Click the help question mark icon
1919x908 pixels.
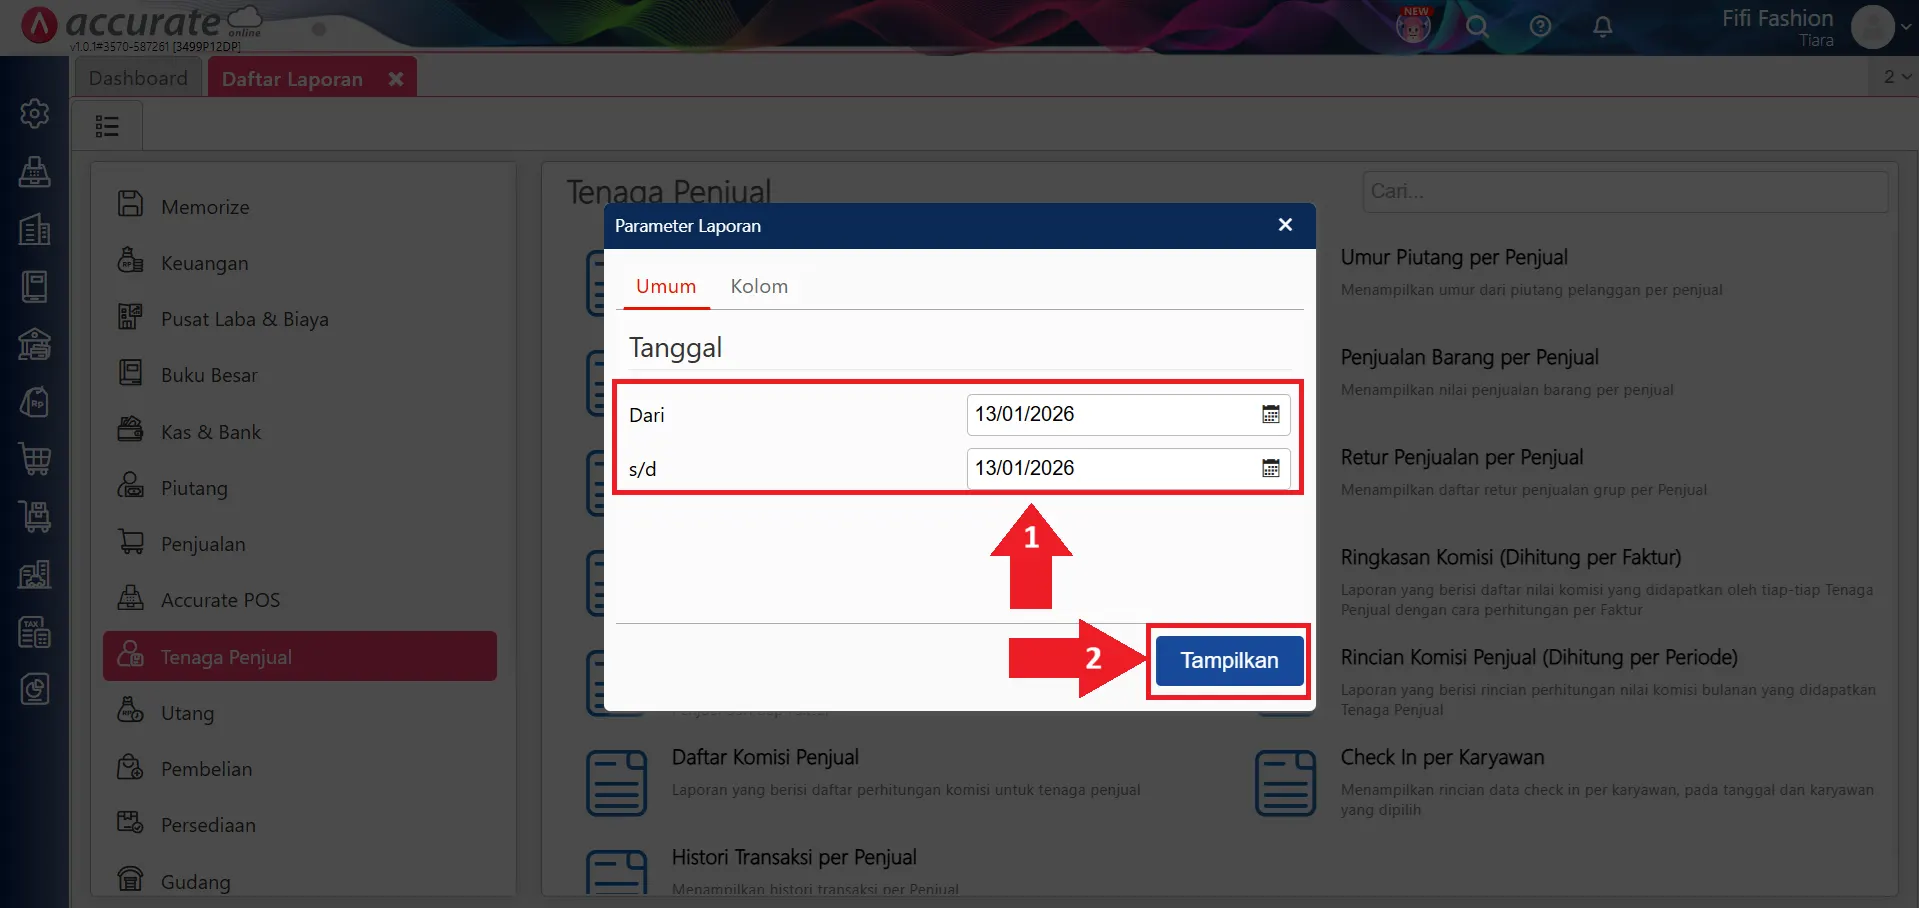pyautogui.click(x=1540, y=27)
